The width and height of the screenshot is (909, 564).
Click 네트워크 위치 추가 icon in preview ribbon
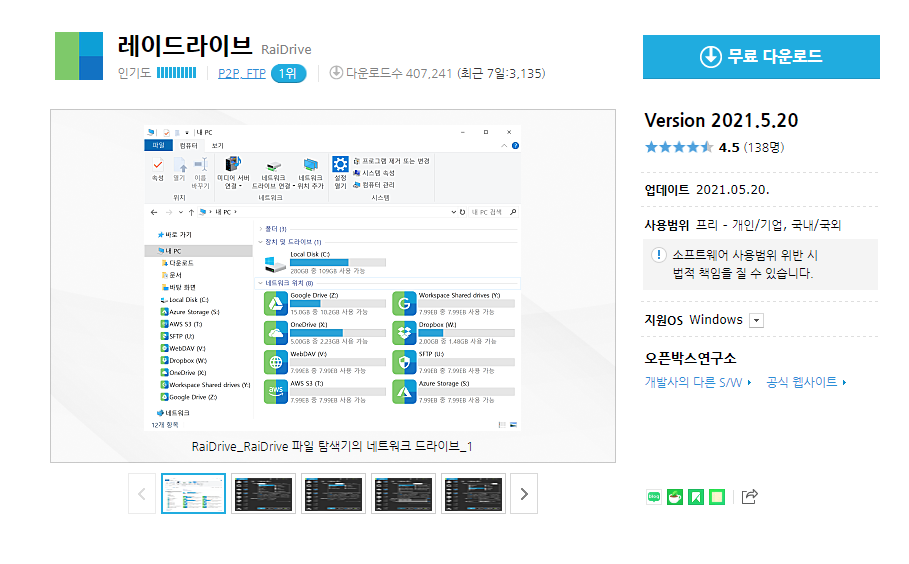click(311, 165)
